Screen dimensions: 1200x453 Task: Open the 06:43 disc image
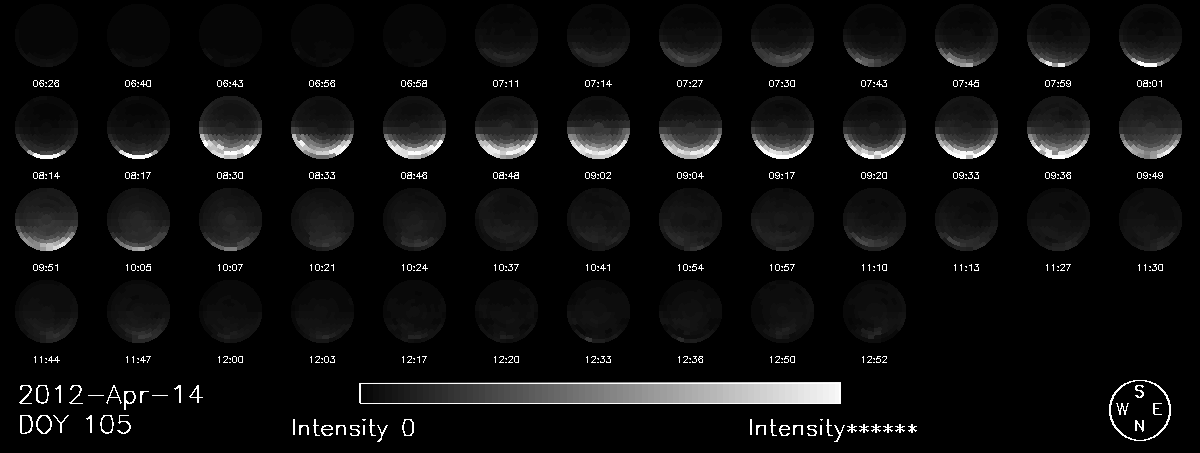pyautogui.click(x=231, y=37)
